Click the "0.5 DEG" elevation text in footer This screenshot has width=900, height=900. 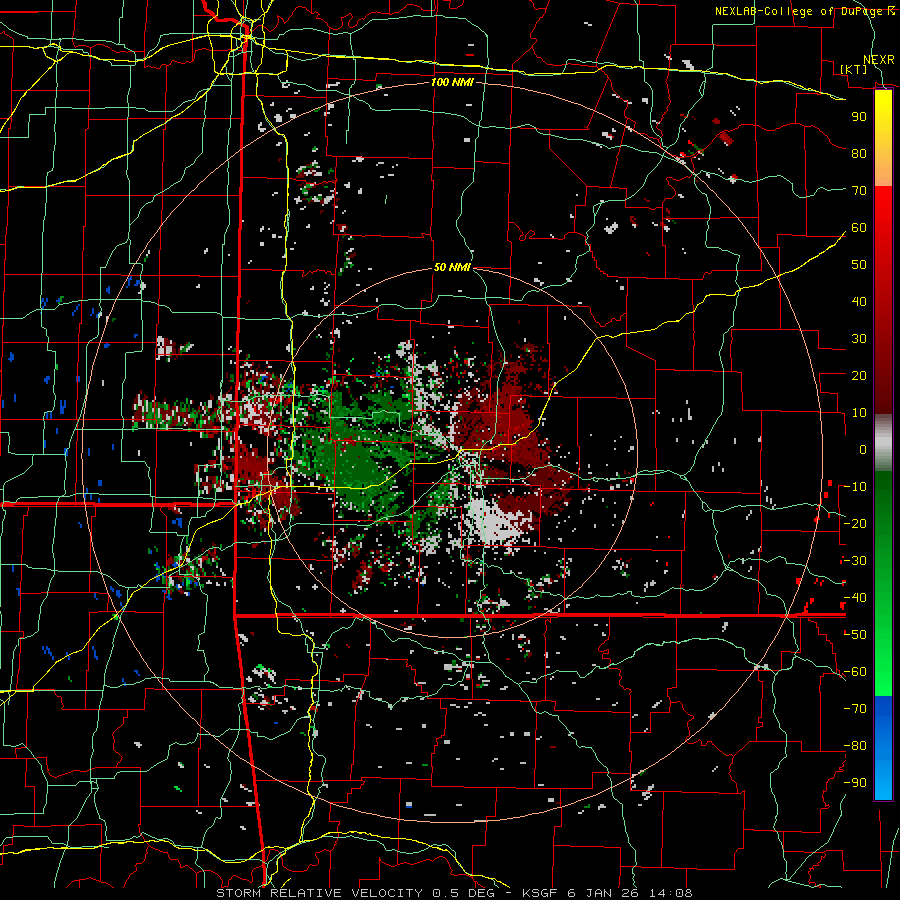(464, 893)
